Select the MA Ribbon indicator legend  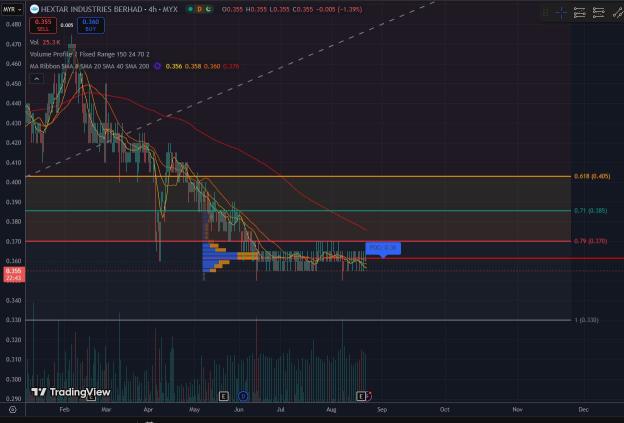(89, 66)
